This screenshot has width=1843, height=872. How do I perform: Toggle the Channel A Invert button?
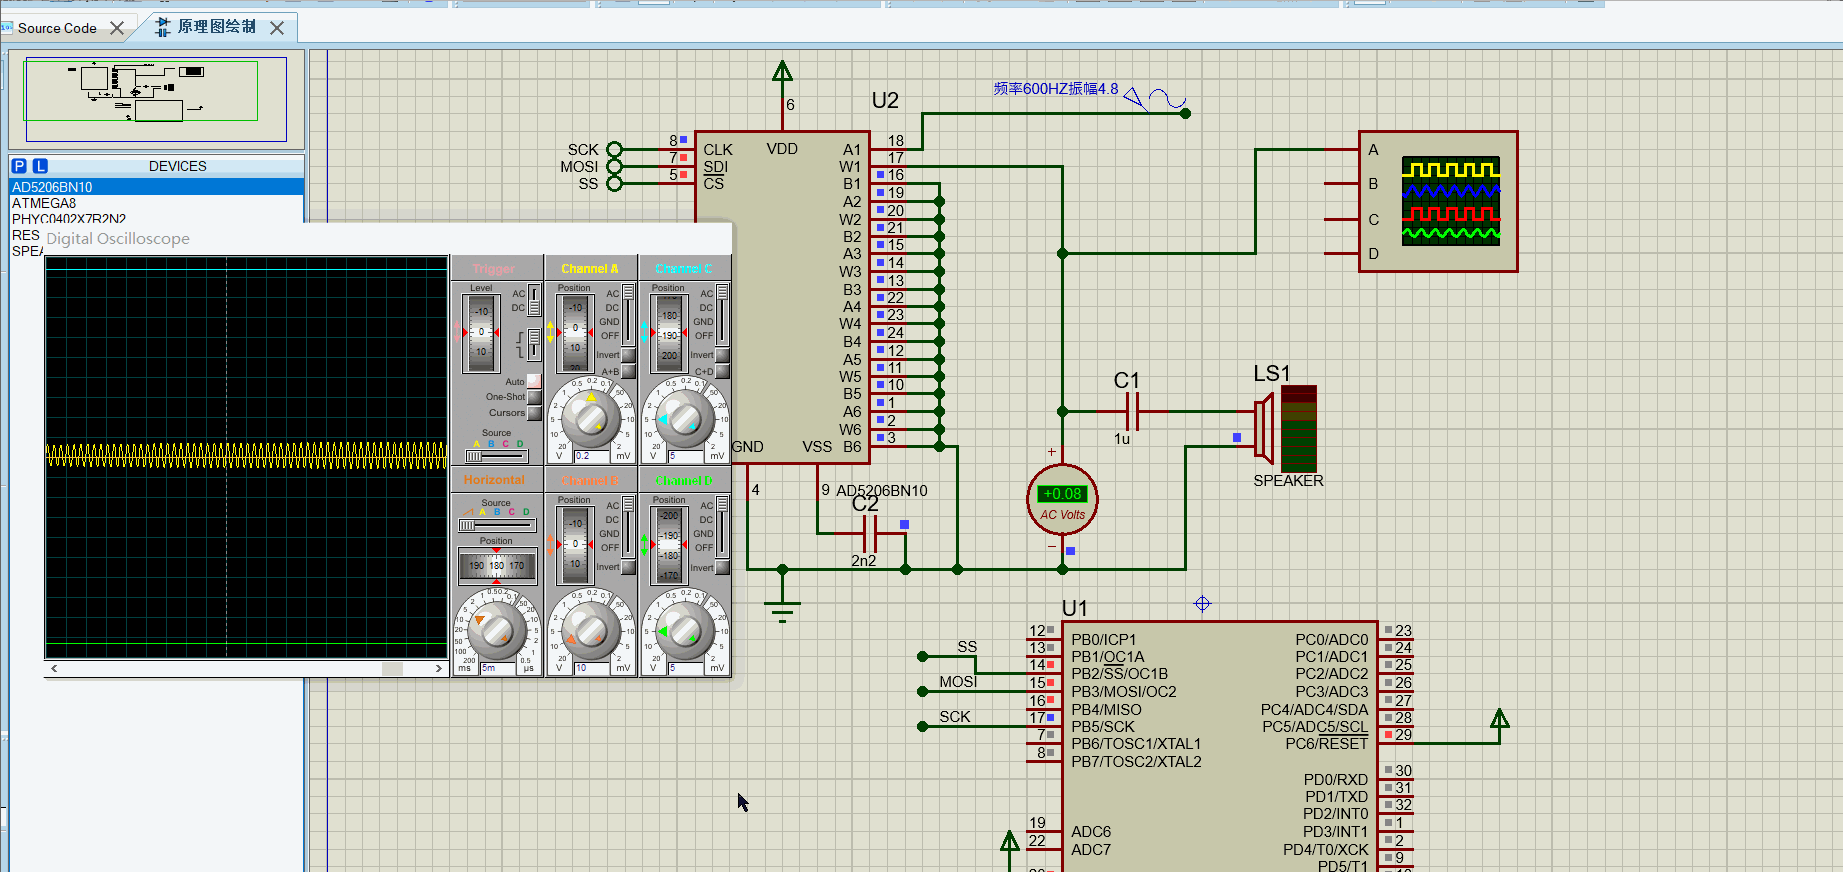pos(628,356)
